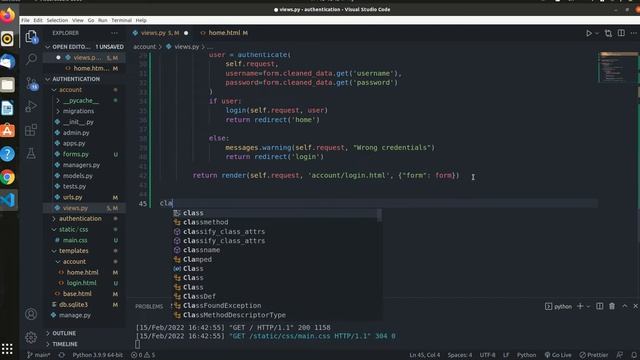Open LibreOffice Writer from the dock
This screenshot has height=360, width=640.
click(8, 108)
